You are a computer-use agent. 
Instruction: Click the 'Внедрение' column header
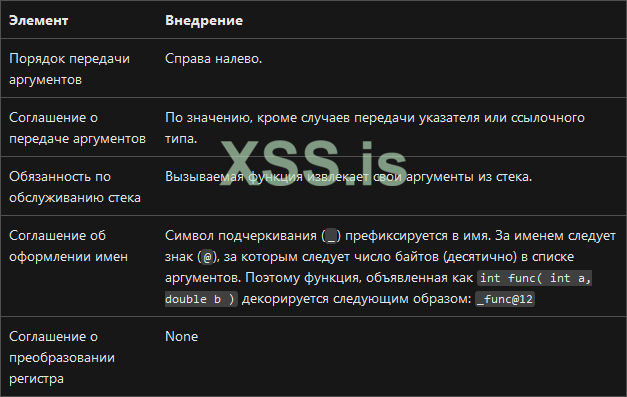[x=204, y=20]
